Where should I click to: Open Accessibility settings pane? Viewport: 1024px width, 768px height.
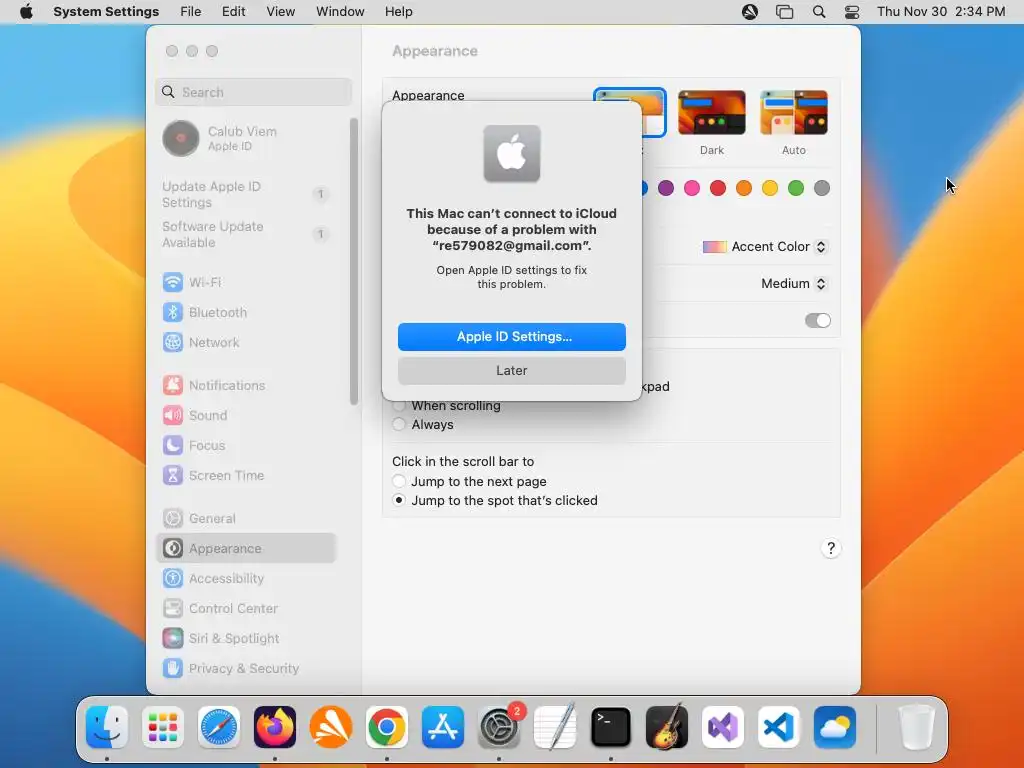(246, 579)
